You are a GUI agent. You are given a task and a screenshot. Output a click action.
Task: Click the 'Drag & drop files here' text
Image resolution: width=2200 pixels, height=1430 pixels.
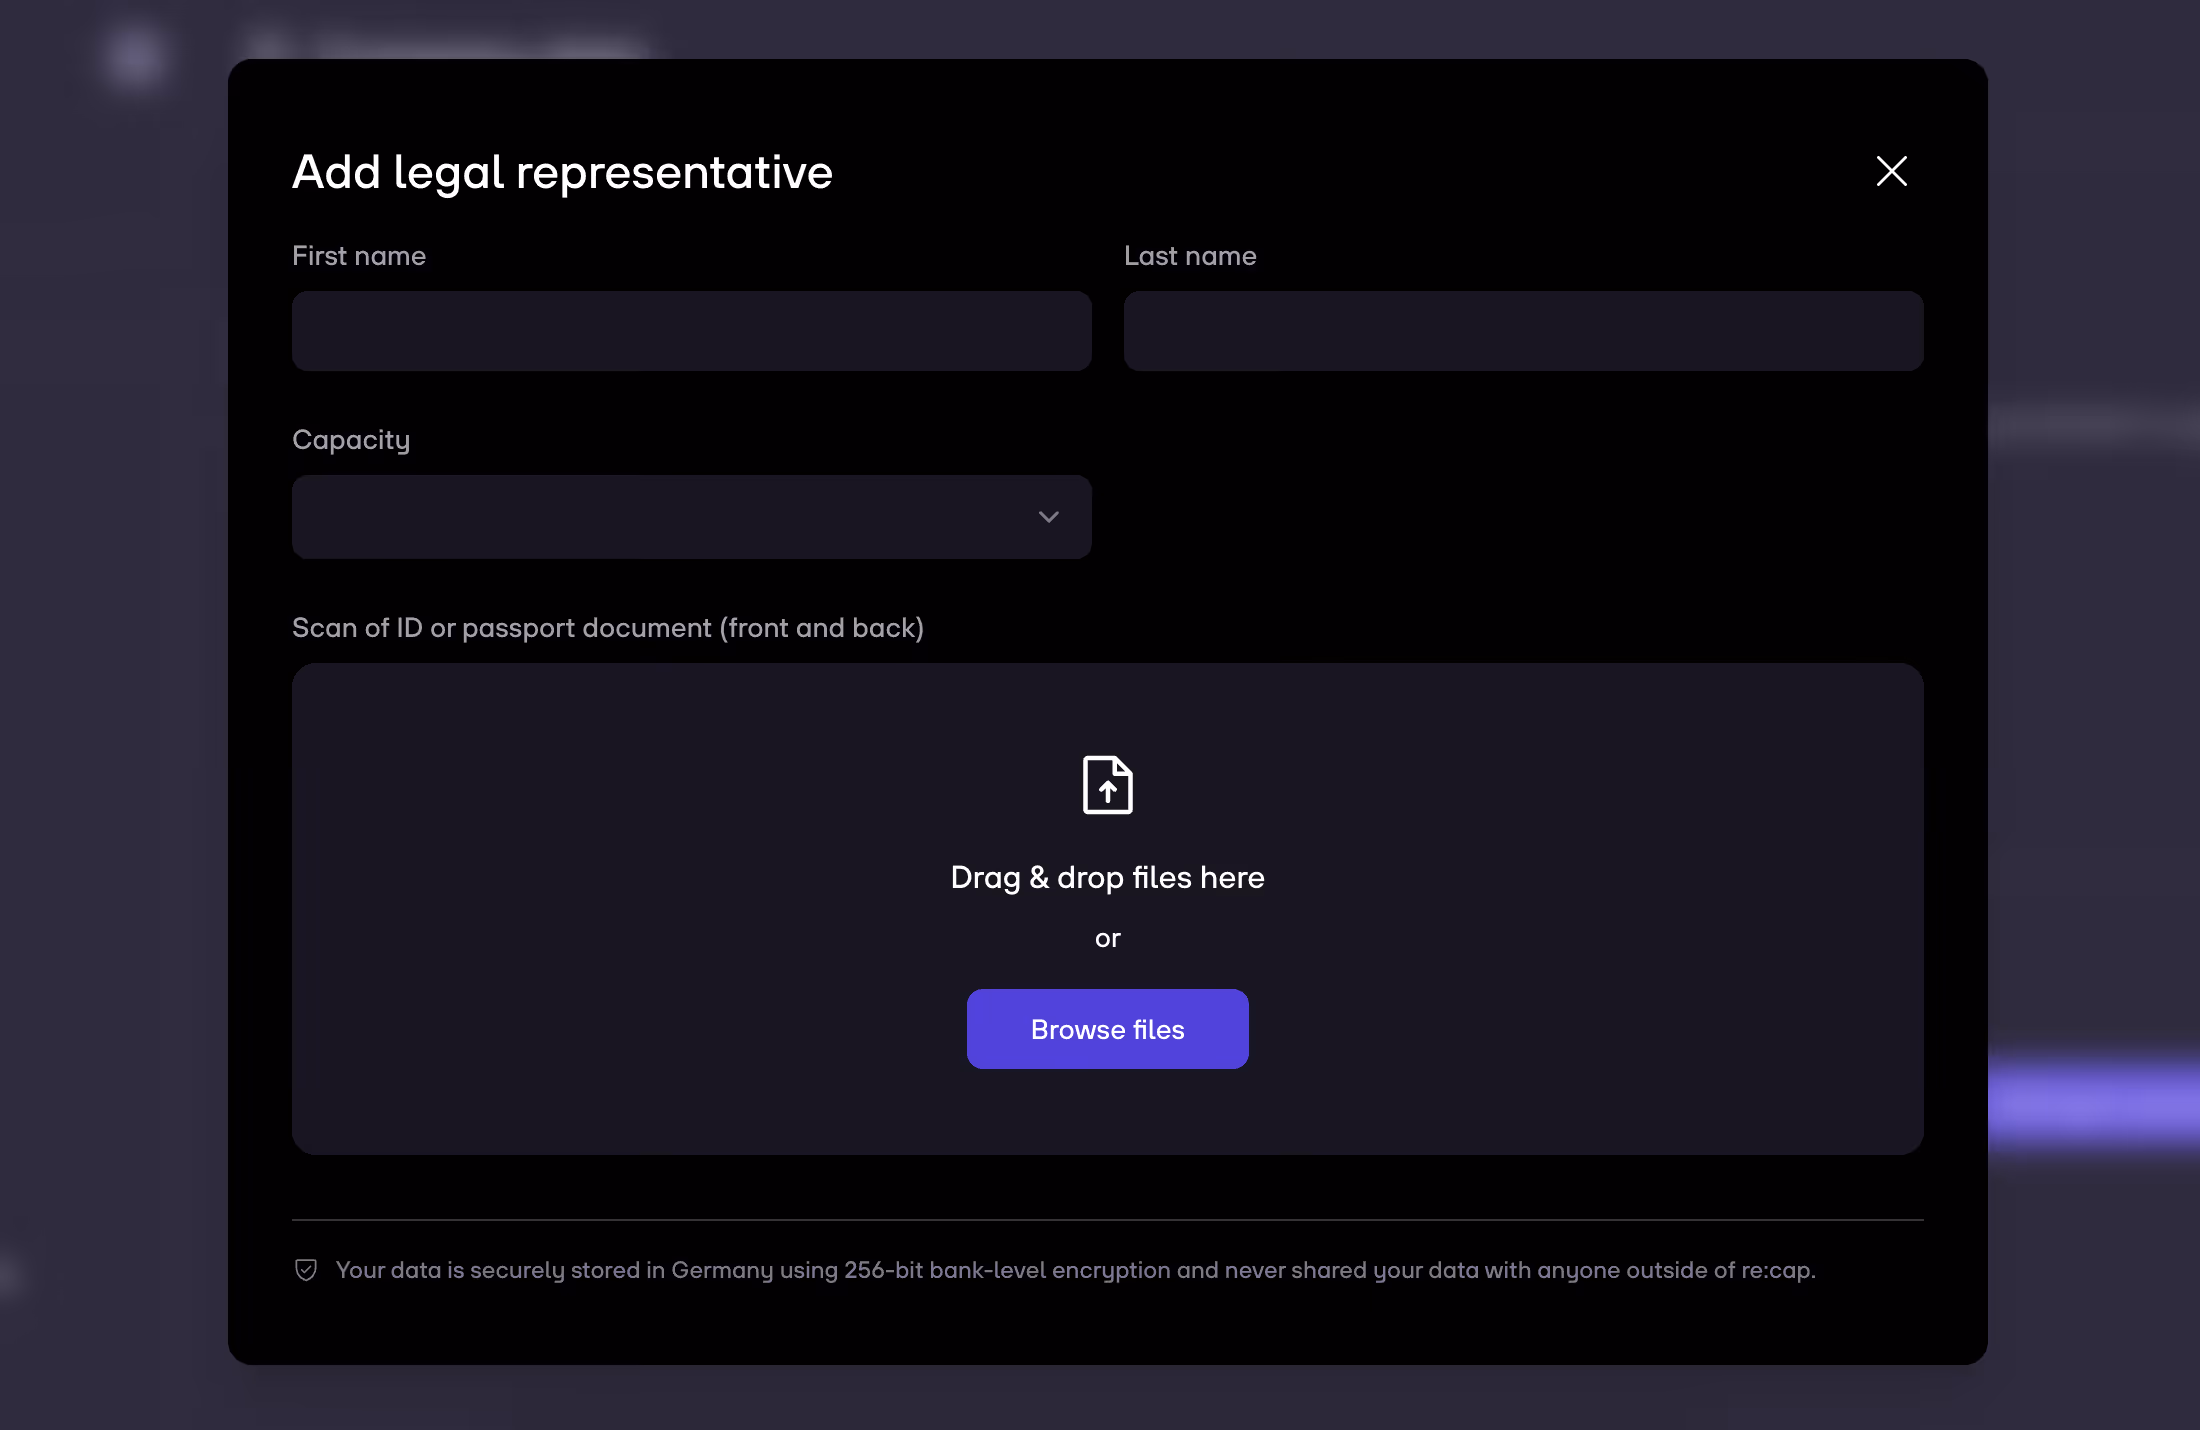(1107, 877)
